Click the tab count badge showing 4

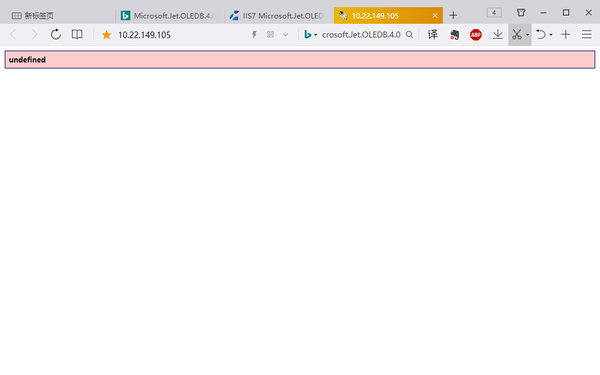click(494, 13)
